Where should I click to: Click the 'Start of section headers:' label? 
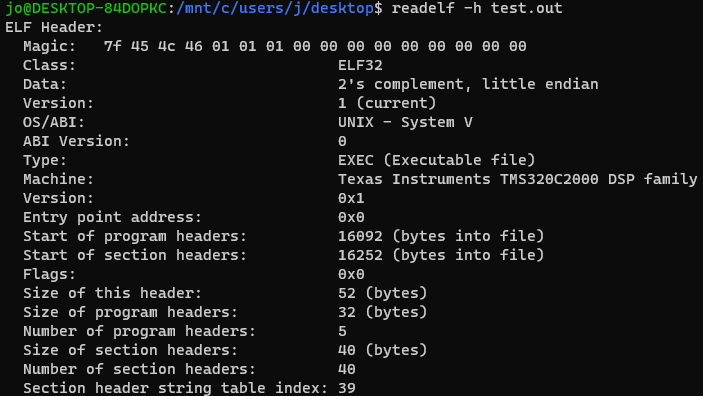[x=135, y=255]
